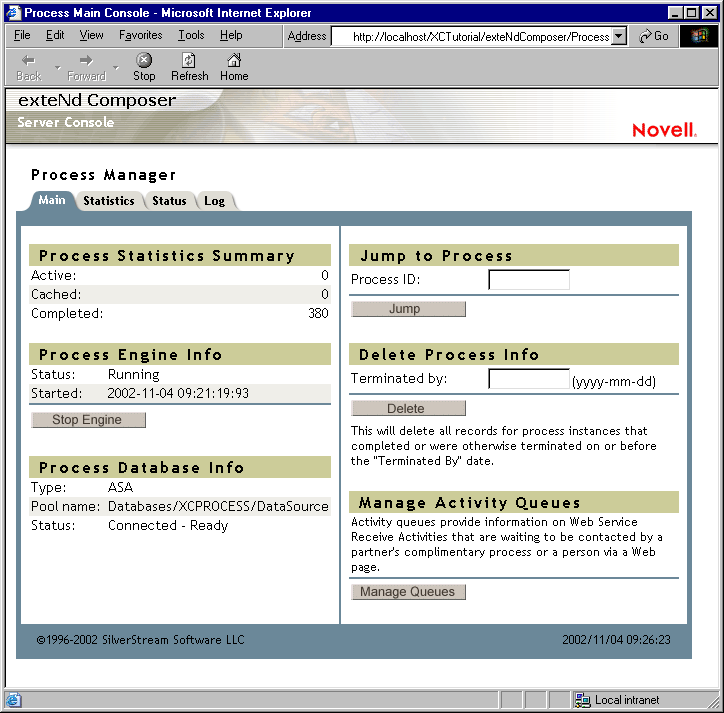Click the Started timestamp 2002-11-04 09:21:19:93

click(x=178, y=393)
